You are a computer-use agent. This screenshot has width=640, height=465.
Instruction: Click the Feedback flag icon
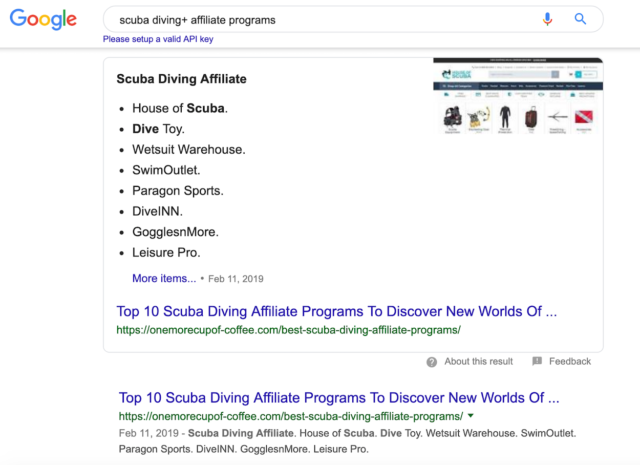click(x=537, y=361)
